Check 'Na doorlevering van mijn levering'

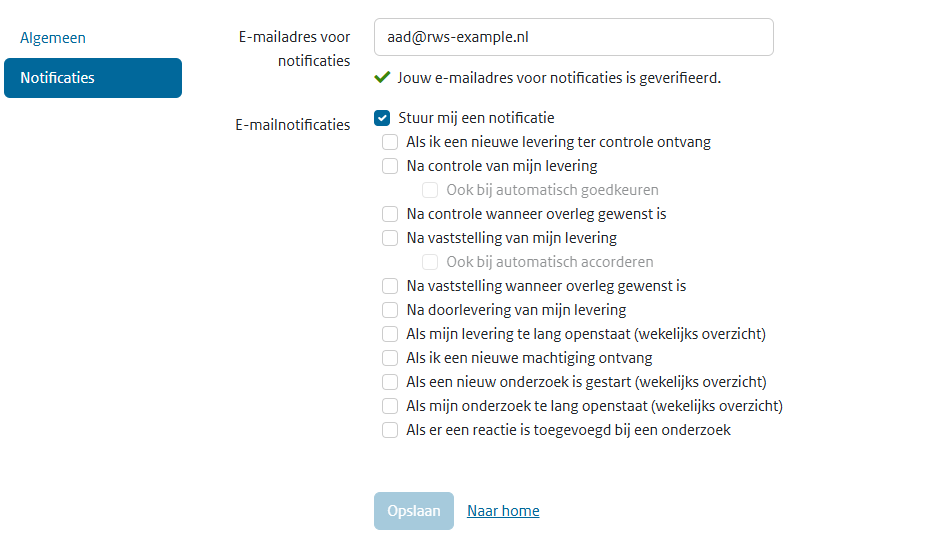(390, 310)
